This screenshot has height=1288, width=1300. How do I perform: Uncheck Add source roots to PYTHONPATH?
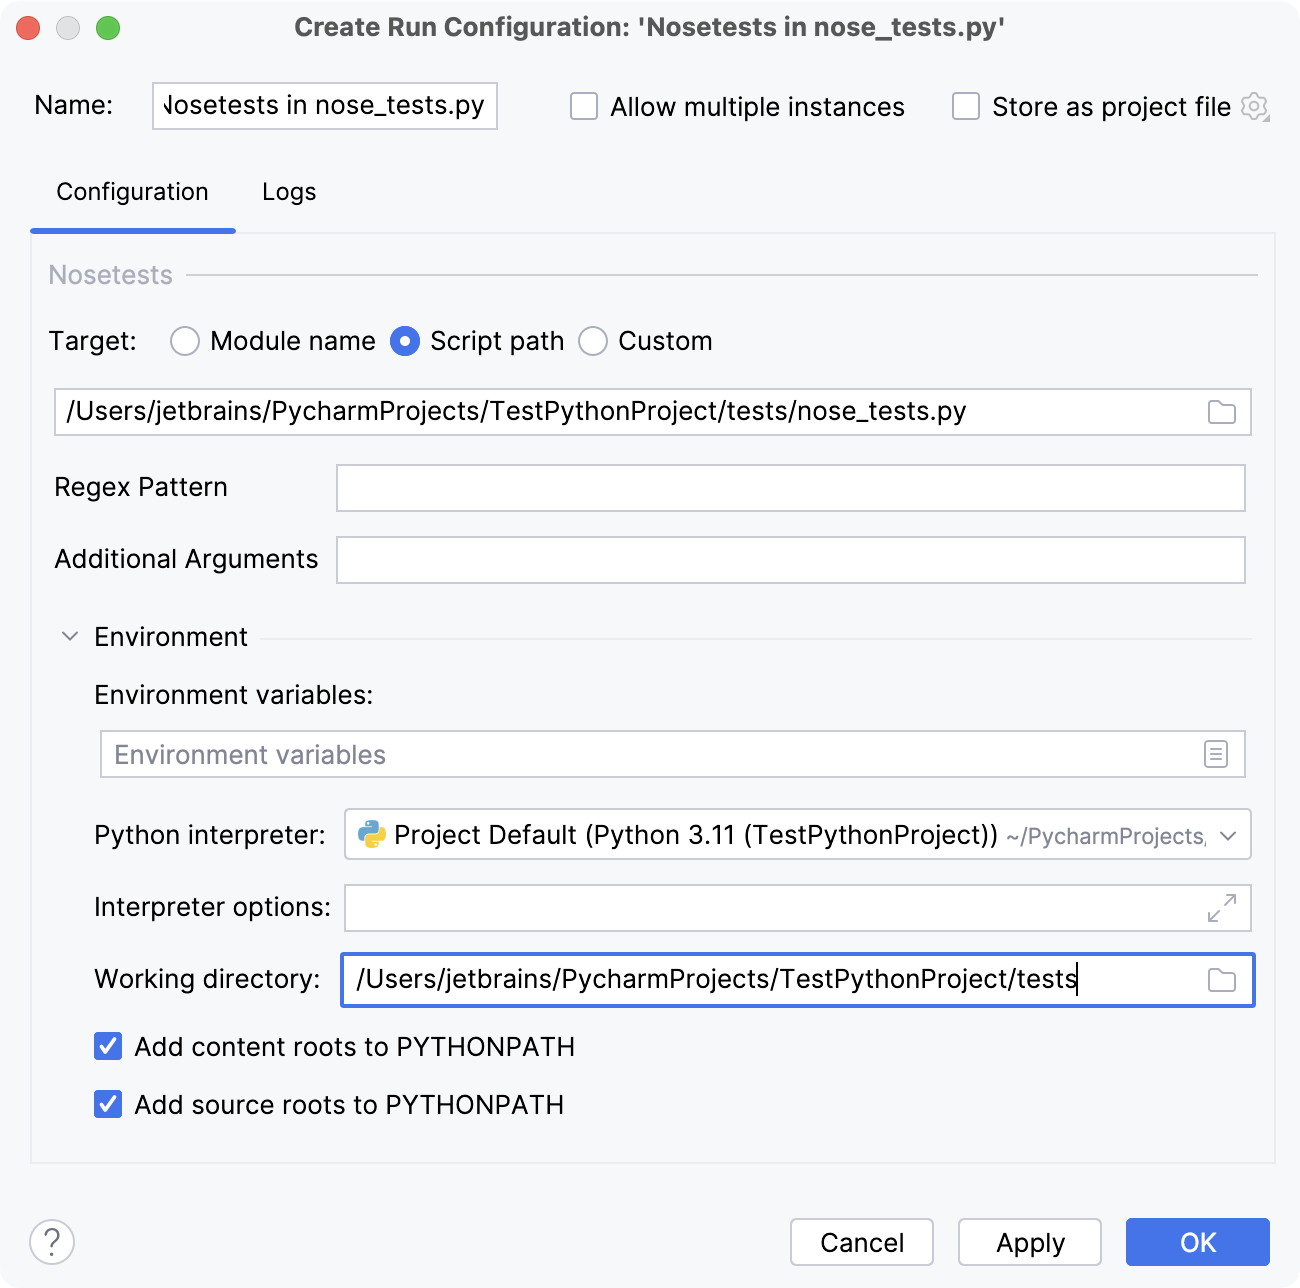tap(107, 1104)
